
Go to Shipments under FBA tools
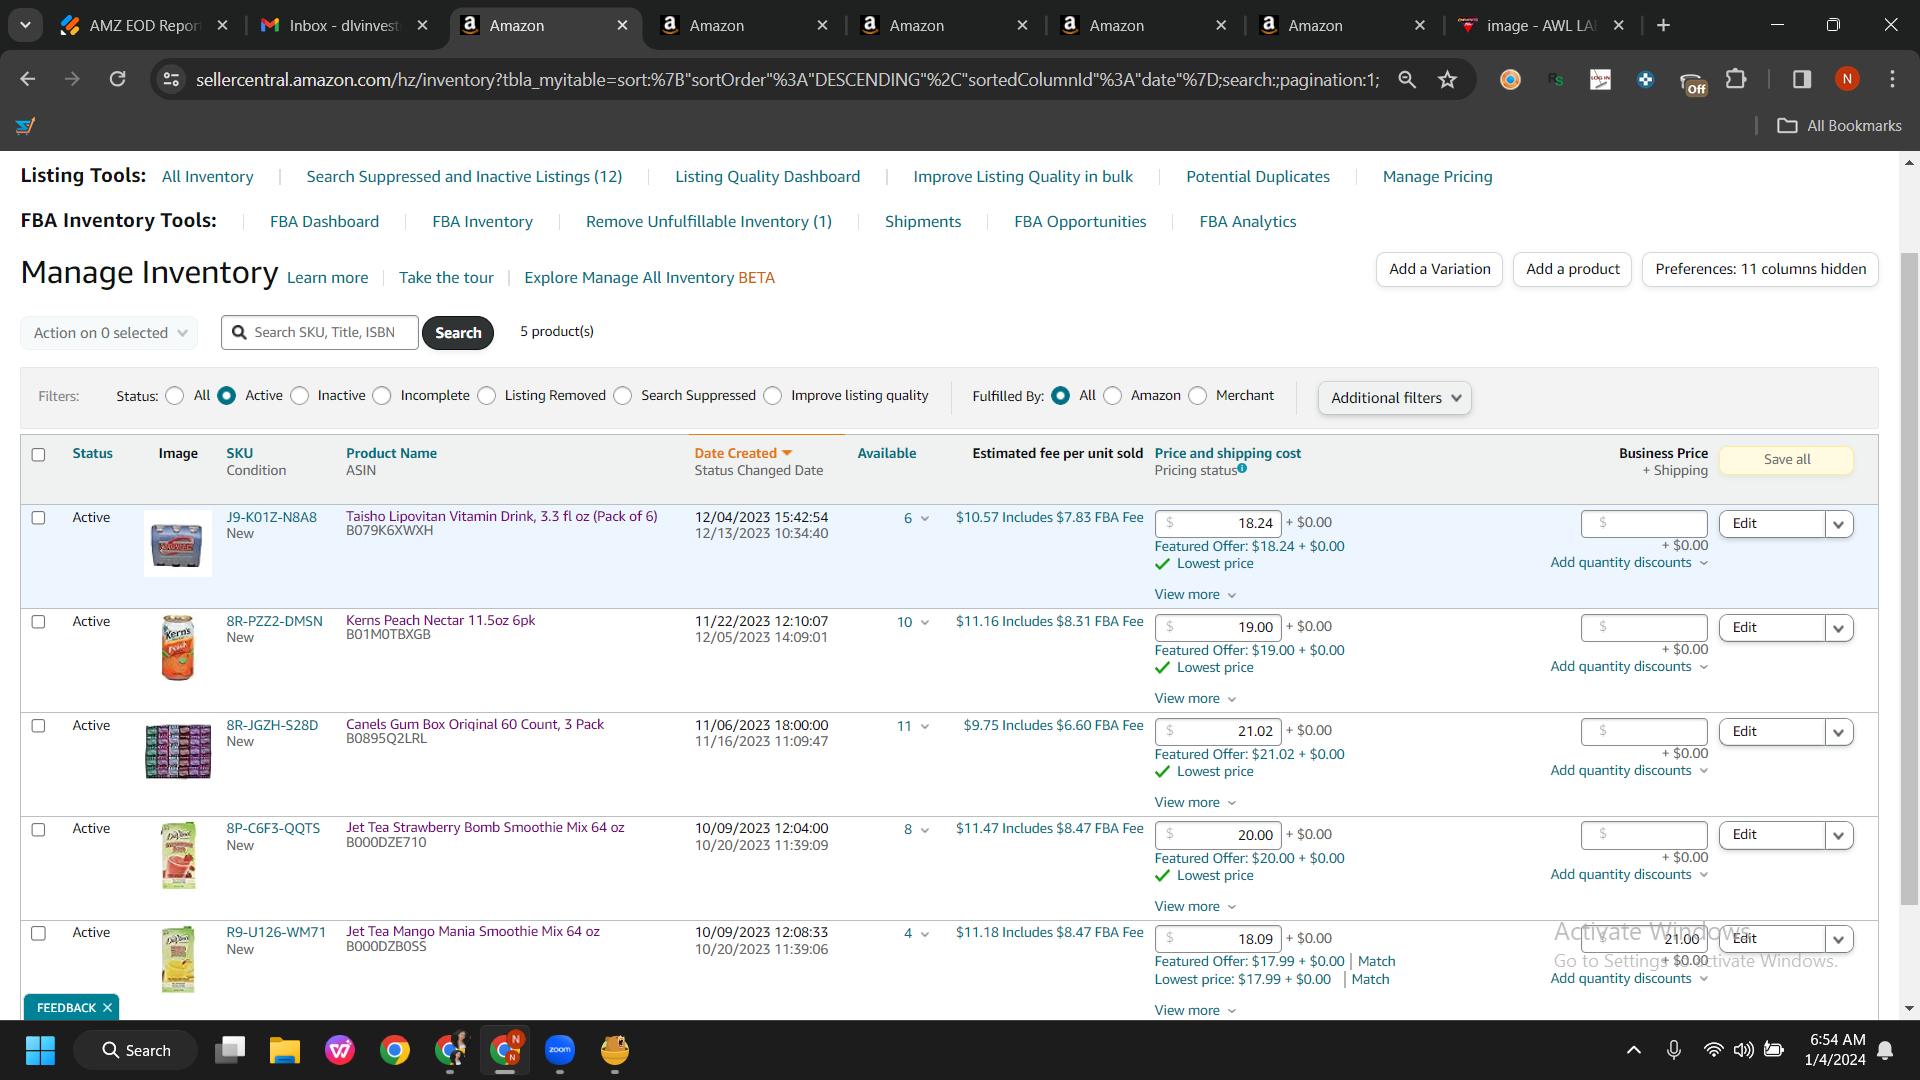pyautogui.click(x=923, y=222)
